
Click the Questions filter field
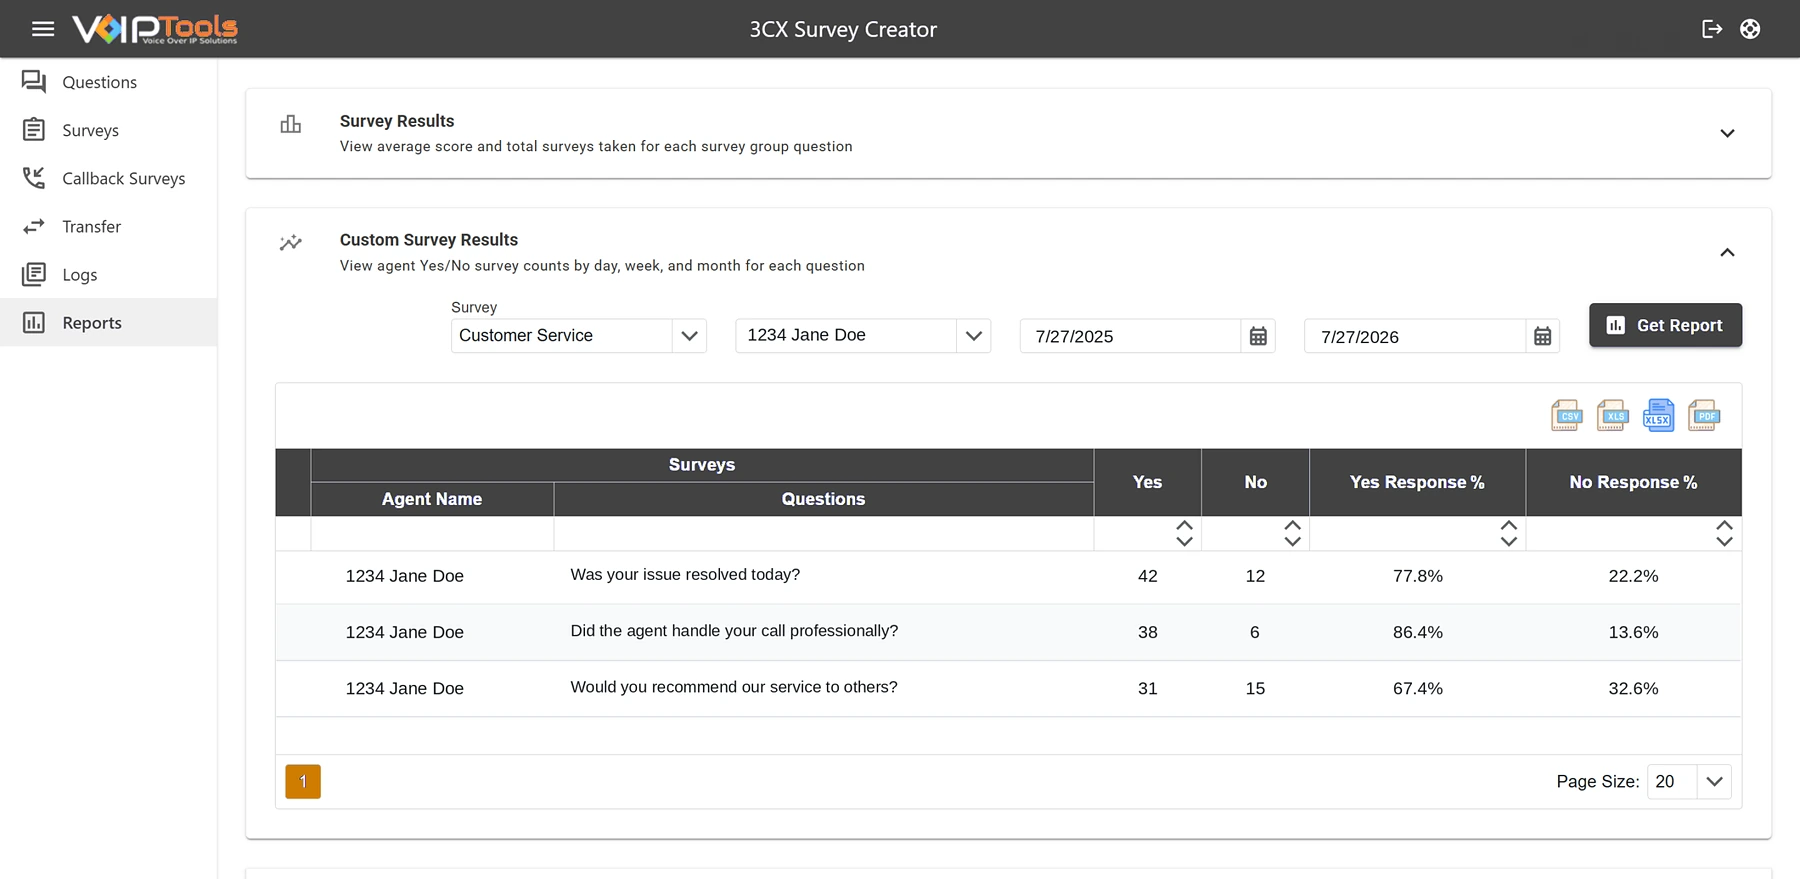point(823,533)
